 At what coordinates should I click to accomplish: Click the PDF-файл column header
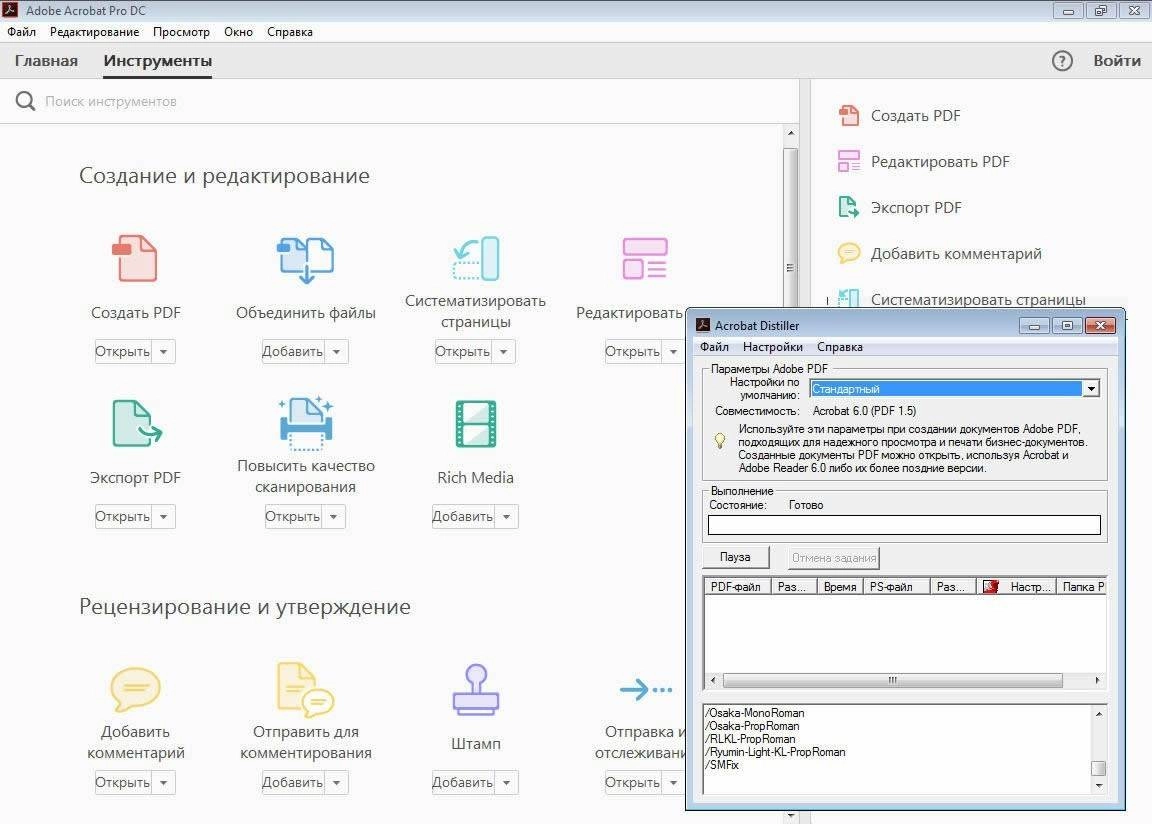tap(737, 587)
